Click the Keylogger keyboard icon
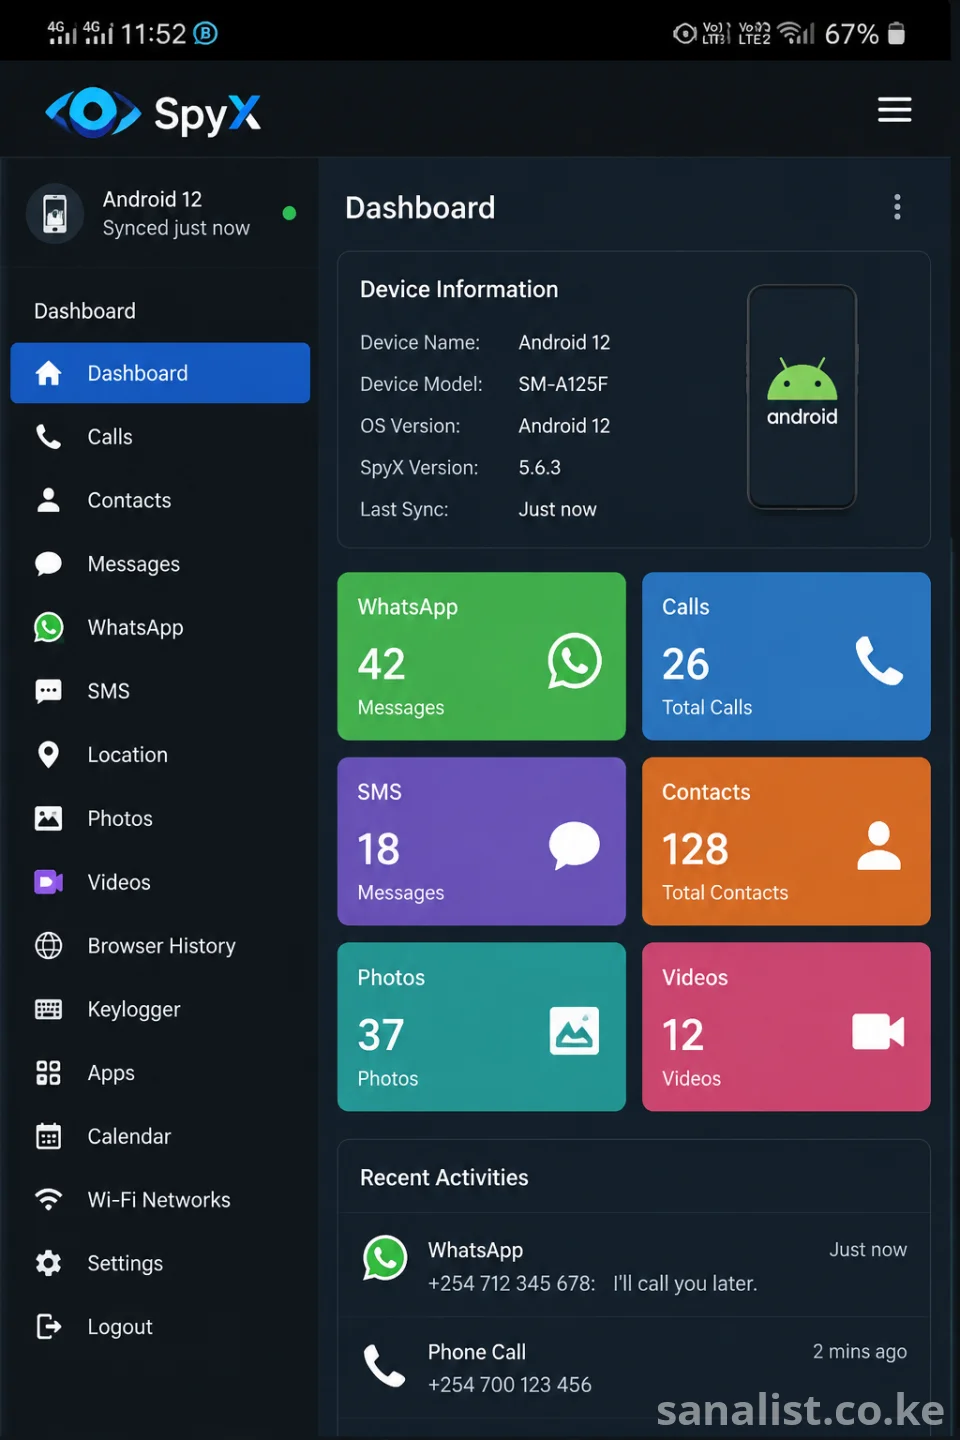Viewport: 960px width, 1440px height. pos(48,1009)
